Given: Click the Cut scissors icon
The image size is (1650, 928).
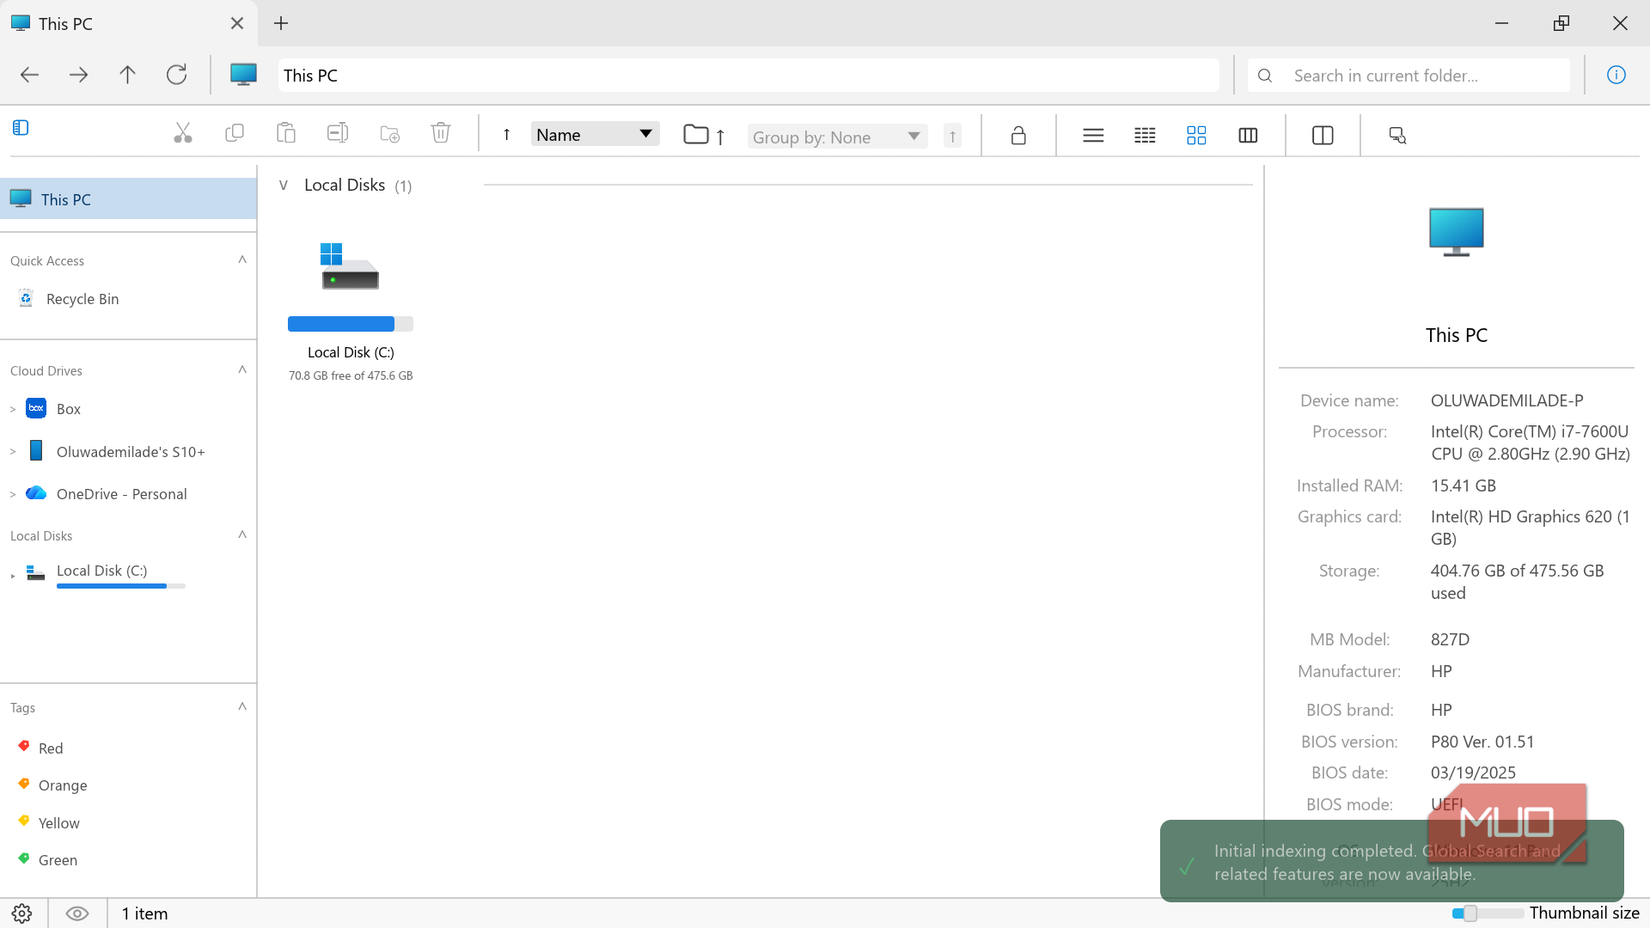Looking at the screenshot, I should pos(182,134).
